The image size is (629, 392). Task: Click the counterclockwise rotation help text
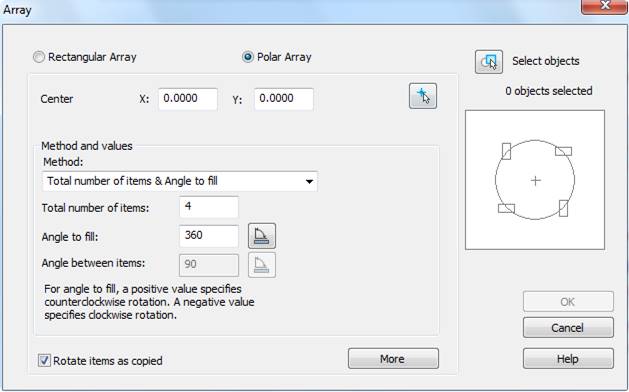click(149, 302)
